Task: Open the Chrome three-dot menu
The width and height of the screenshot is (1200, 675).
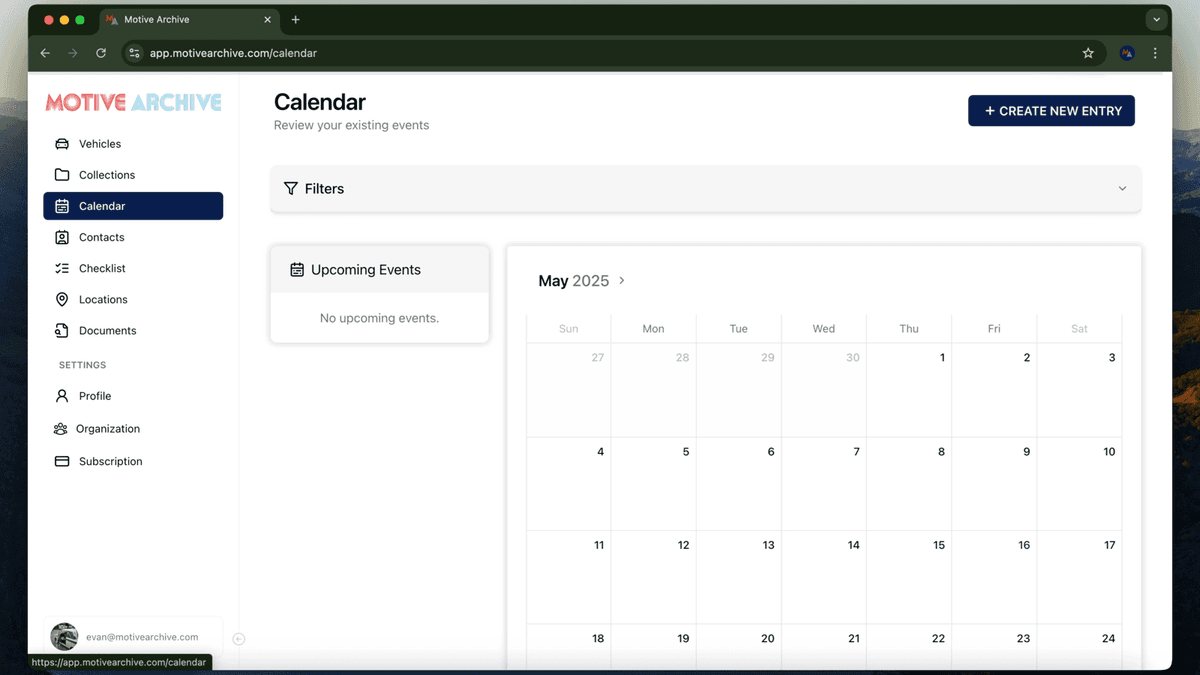Action: [x=1155, y=53]
